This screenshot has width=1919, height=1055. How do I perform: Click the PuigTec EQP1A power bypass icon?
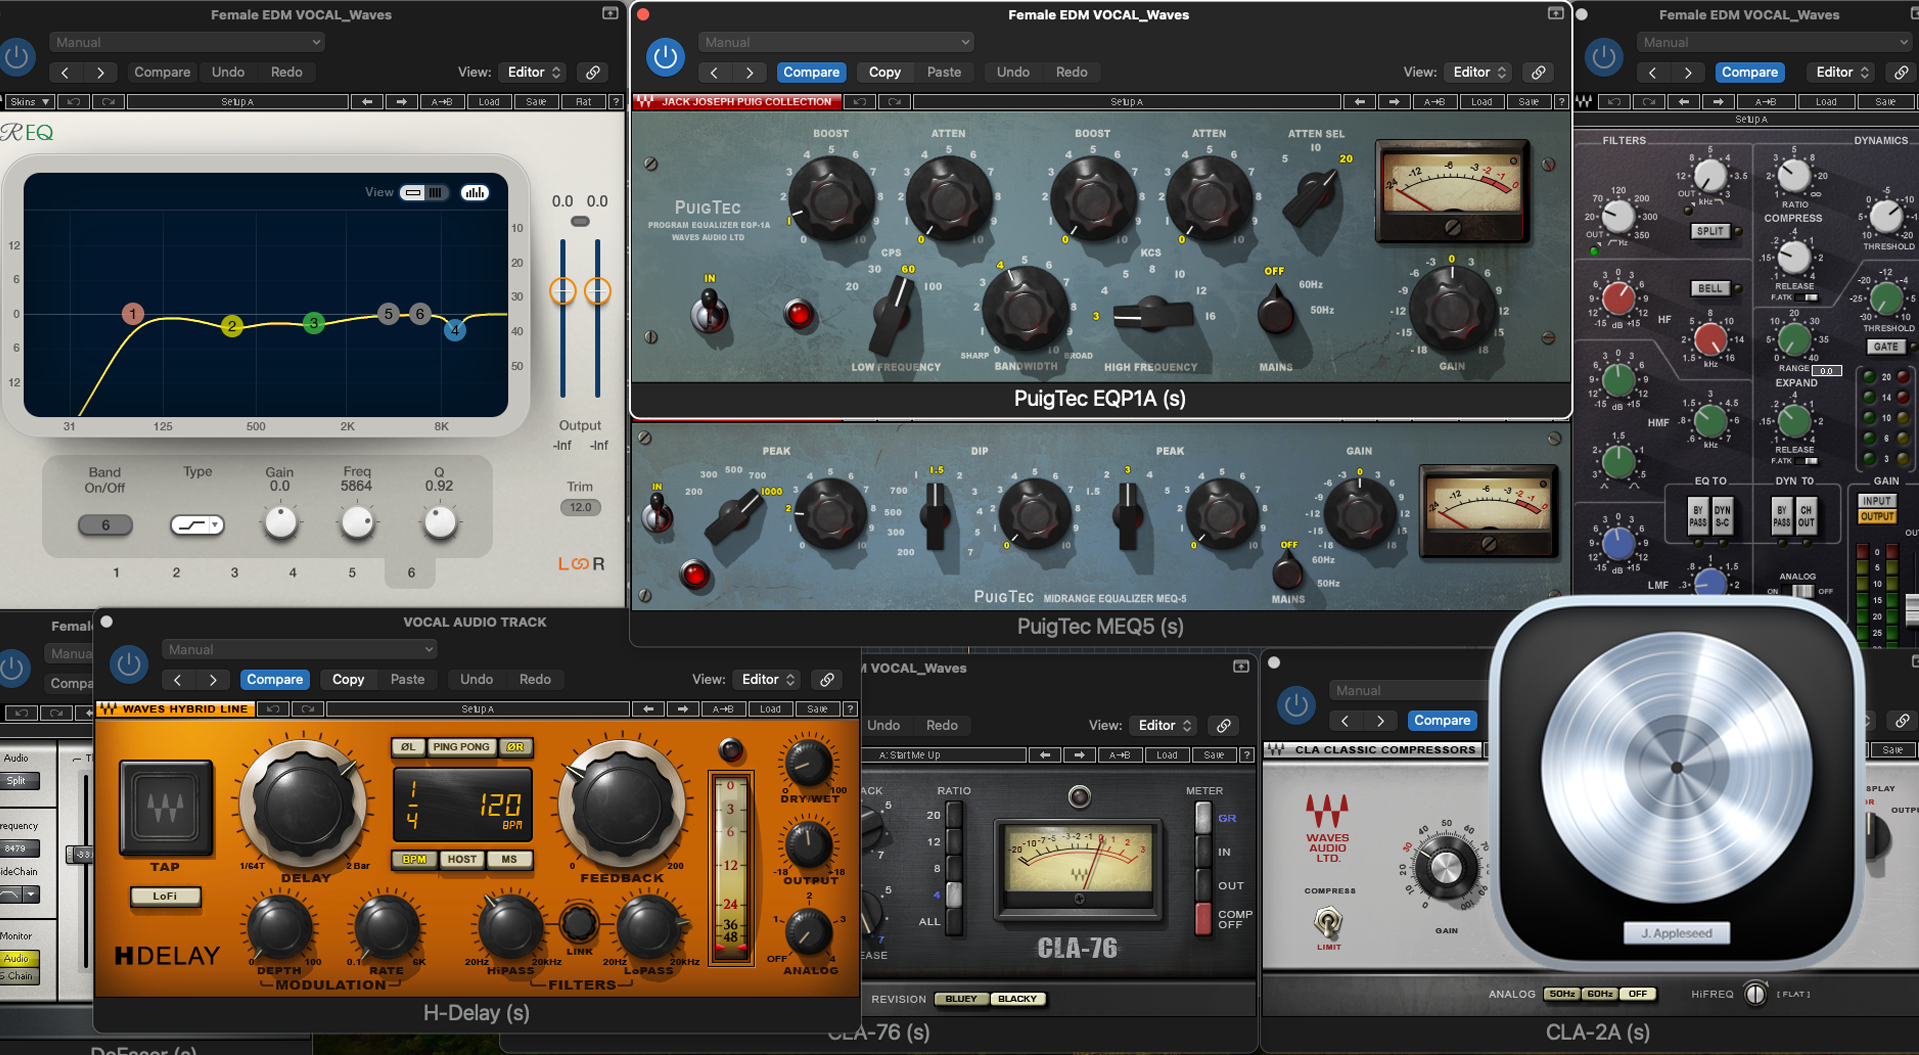pos(665,57)
